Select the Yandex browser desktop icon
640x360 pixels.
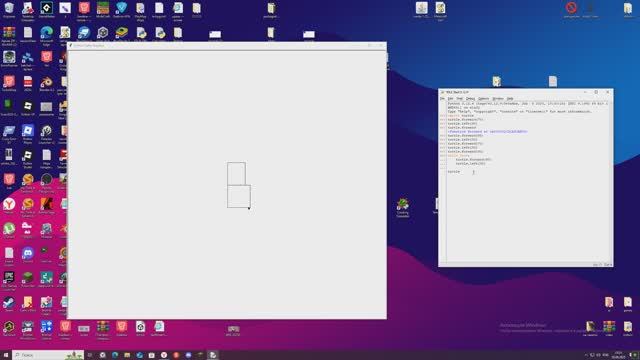pos(9,206)
